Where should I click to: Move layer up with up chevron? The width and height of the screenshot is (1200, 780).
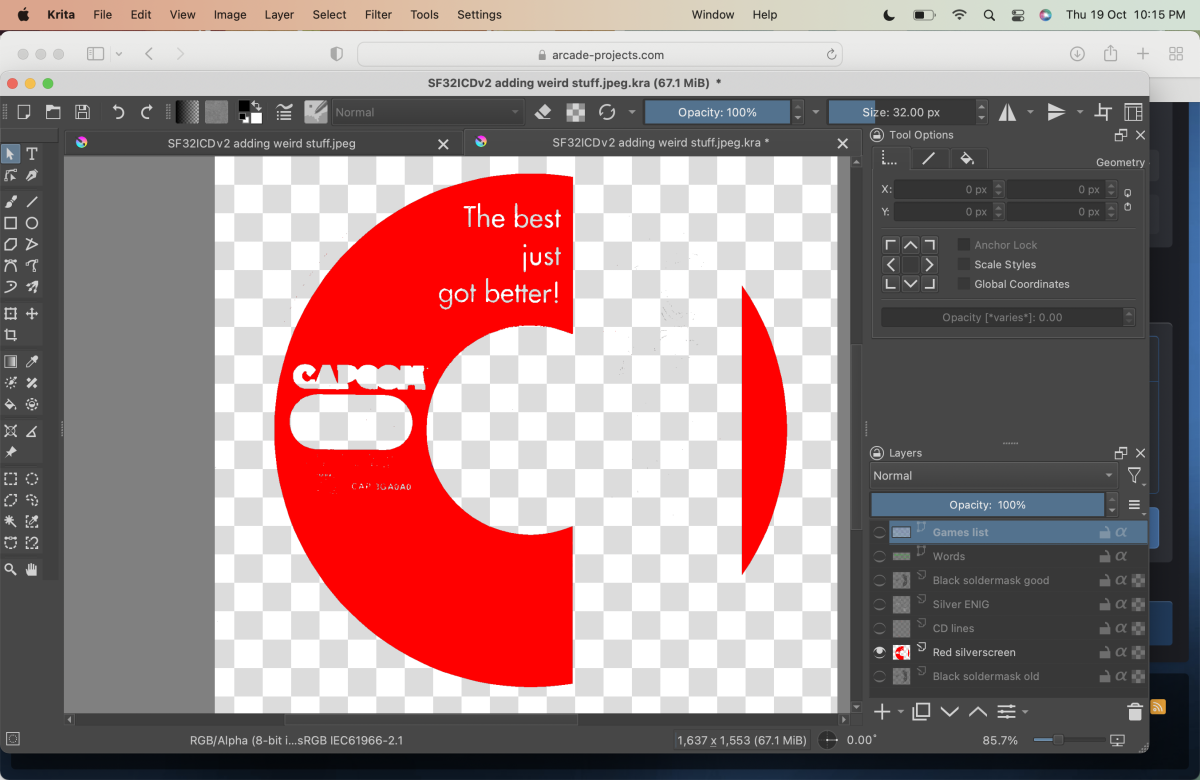pyautogui.click(x=978, y=712)
